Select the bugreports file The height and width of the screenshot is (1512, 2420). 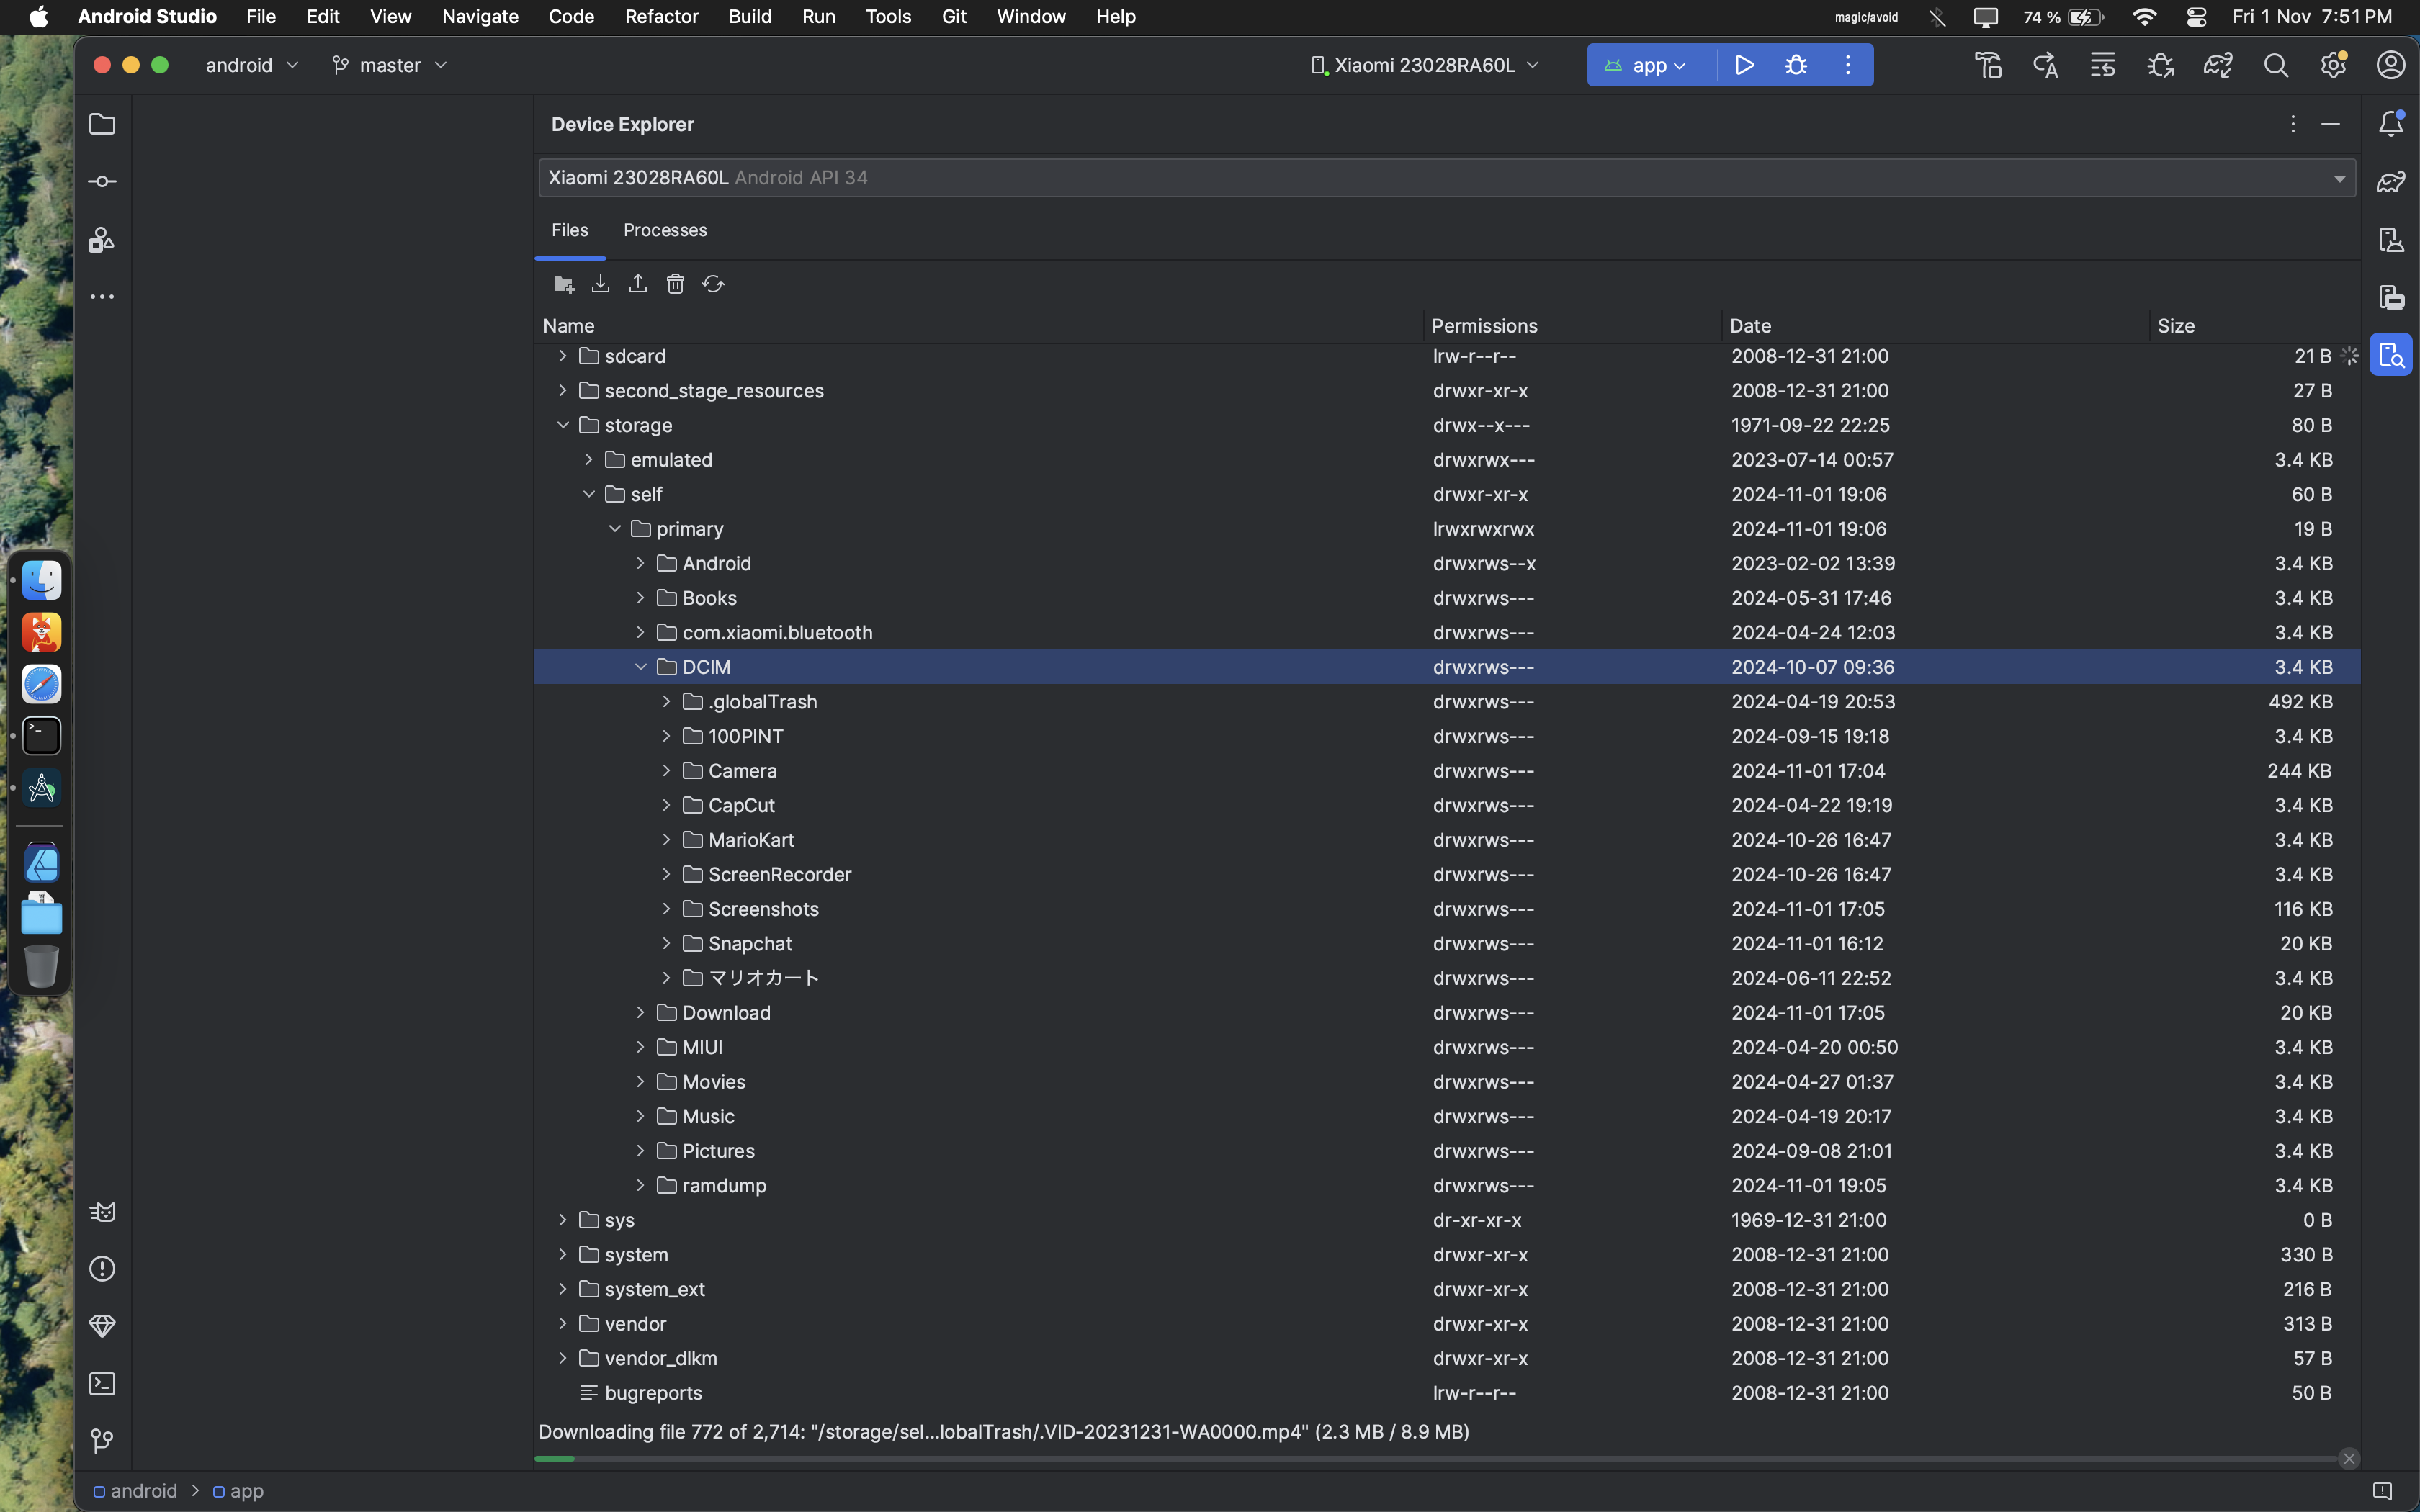[1447, 1393]
